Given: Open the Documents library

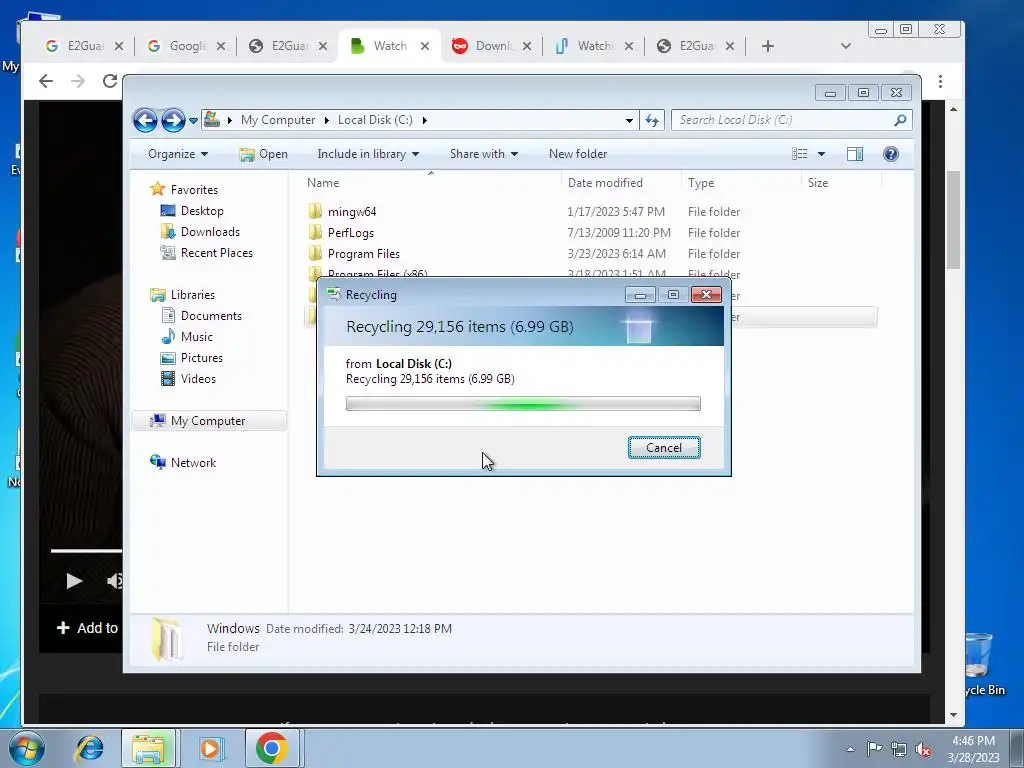Looking at the screenshot, I should 211,315.
